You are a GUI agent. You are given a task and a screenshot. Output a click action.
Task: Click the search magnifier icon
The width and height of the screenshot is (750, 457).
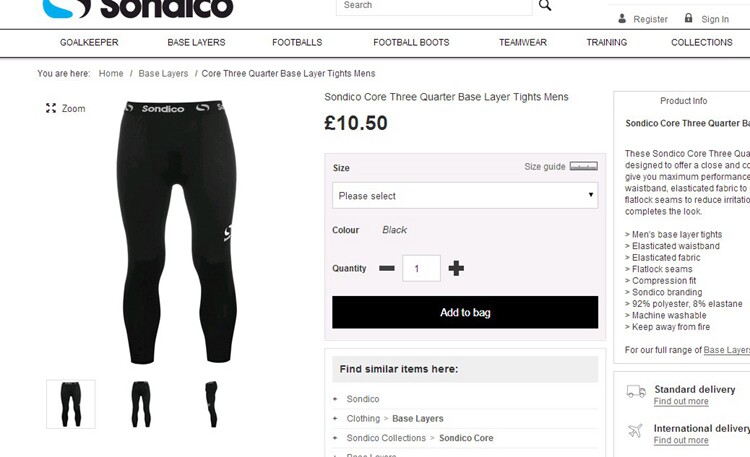tap(545, 5)
